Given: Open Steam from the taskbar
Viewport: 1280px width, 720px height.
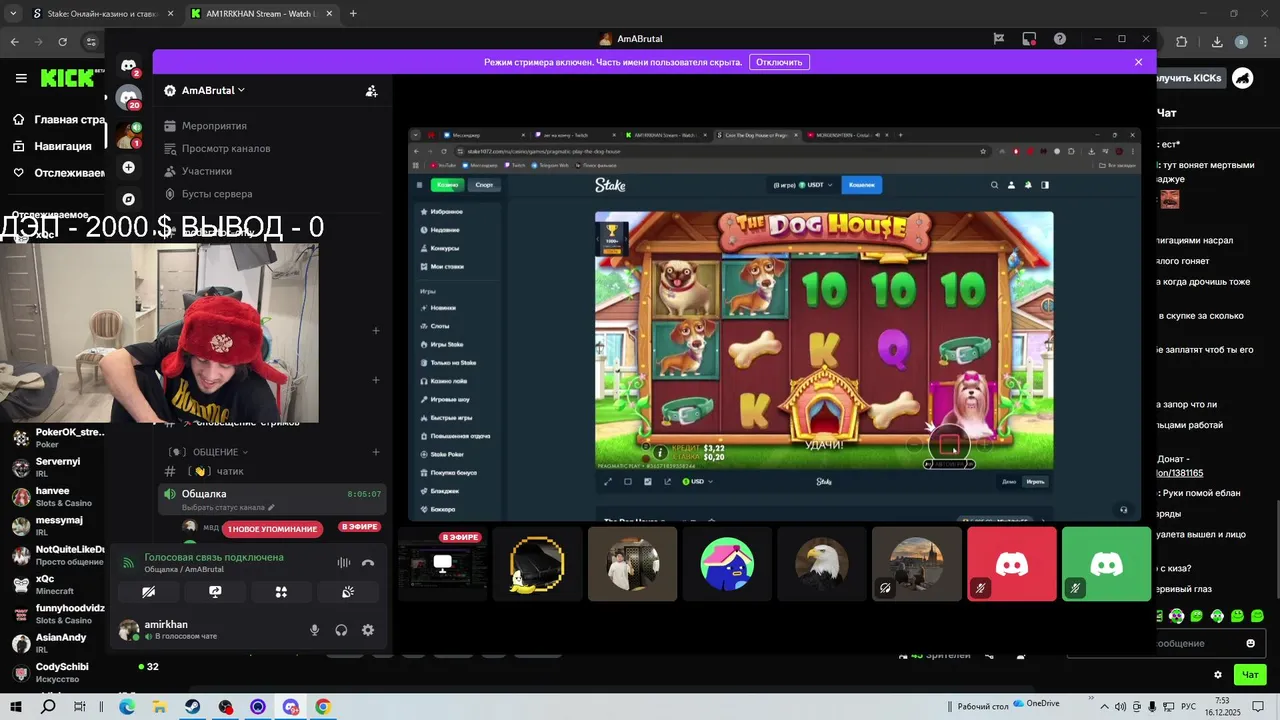Looking at the screenshot, I should (x=192, y=707).
